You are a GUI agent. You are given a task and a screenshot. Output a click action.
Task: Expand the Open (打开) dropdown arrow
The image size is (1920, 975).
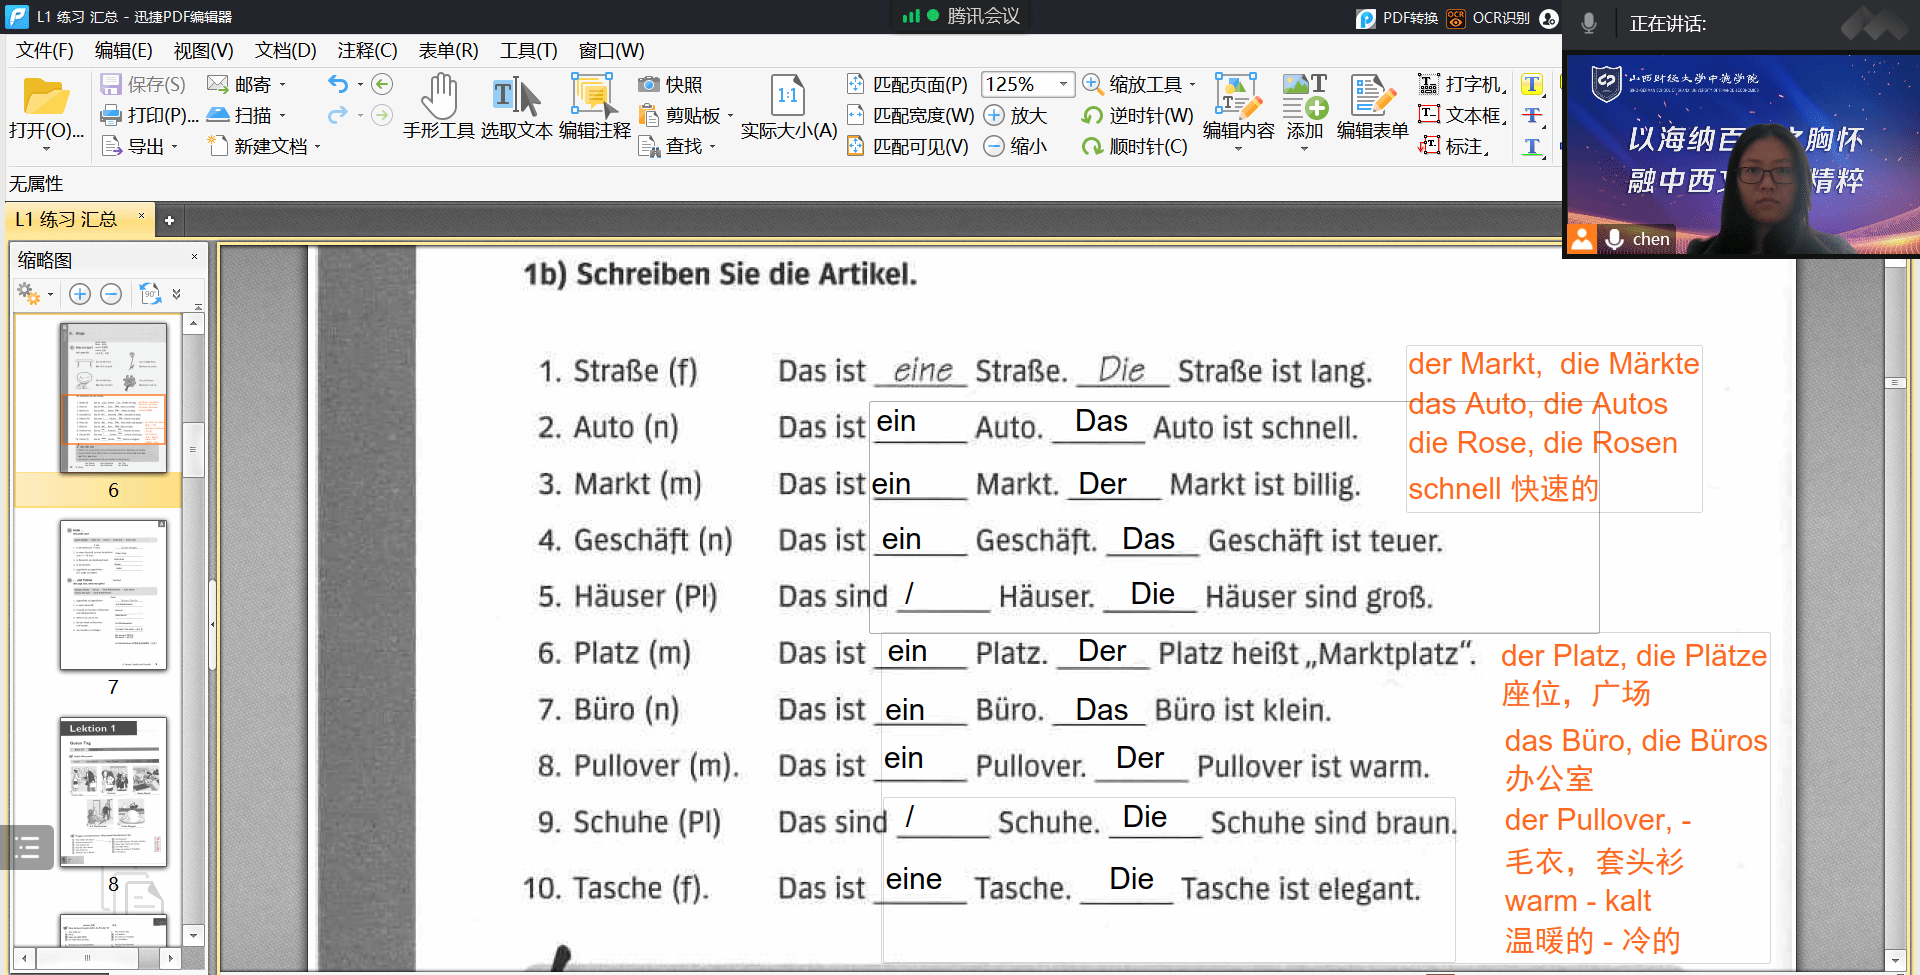(x=46, y=149)
